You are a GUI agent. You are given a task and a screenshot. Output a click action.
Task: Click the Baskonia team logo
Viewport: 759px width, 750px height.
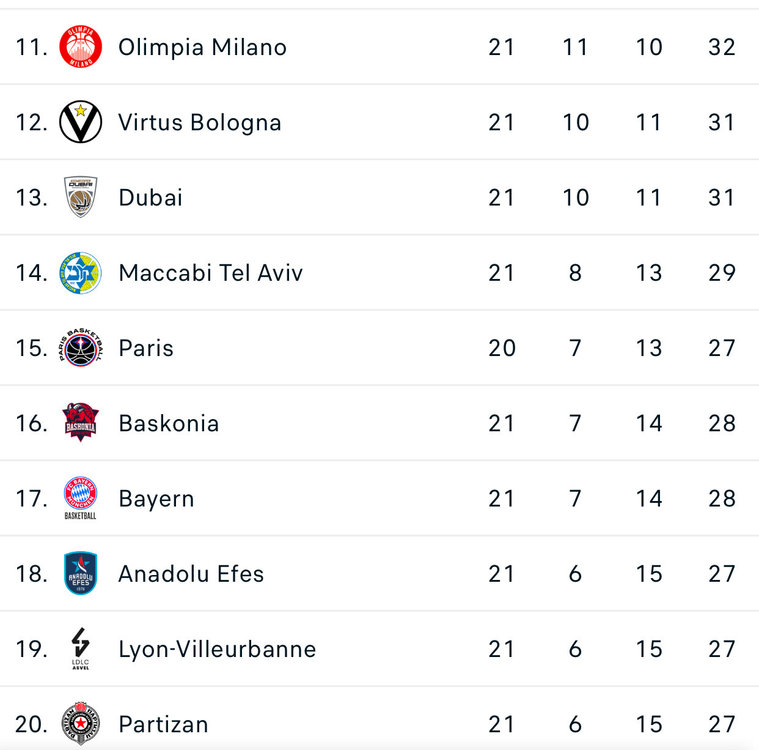click(x=80, y=423)
